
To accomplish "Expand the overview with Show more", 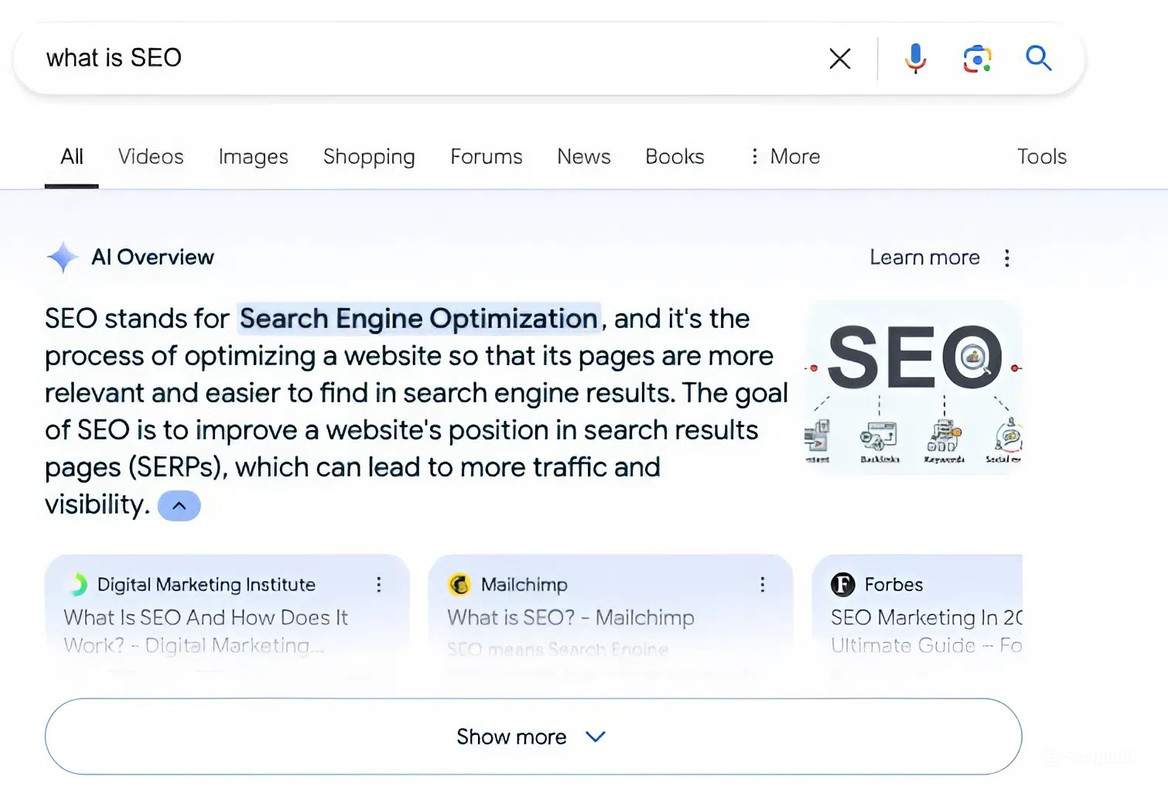I will pos(532,737).
